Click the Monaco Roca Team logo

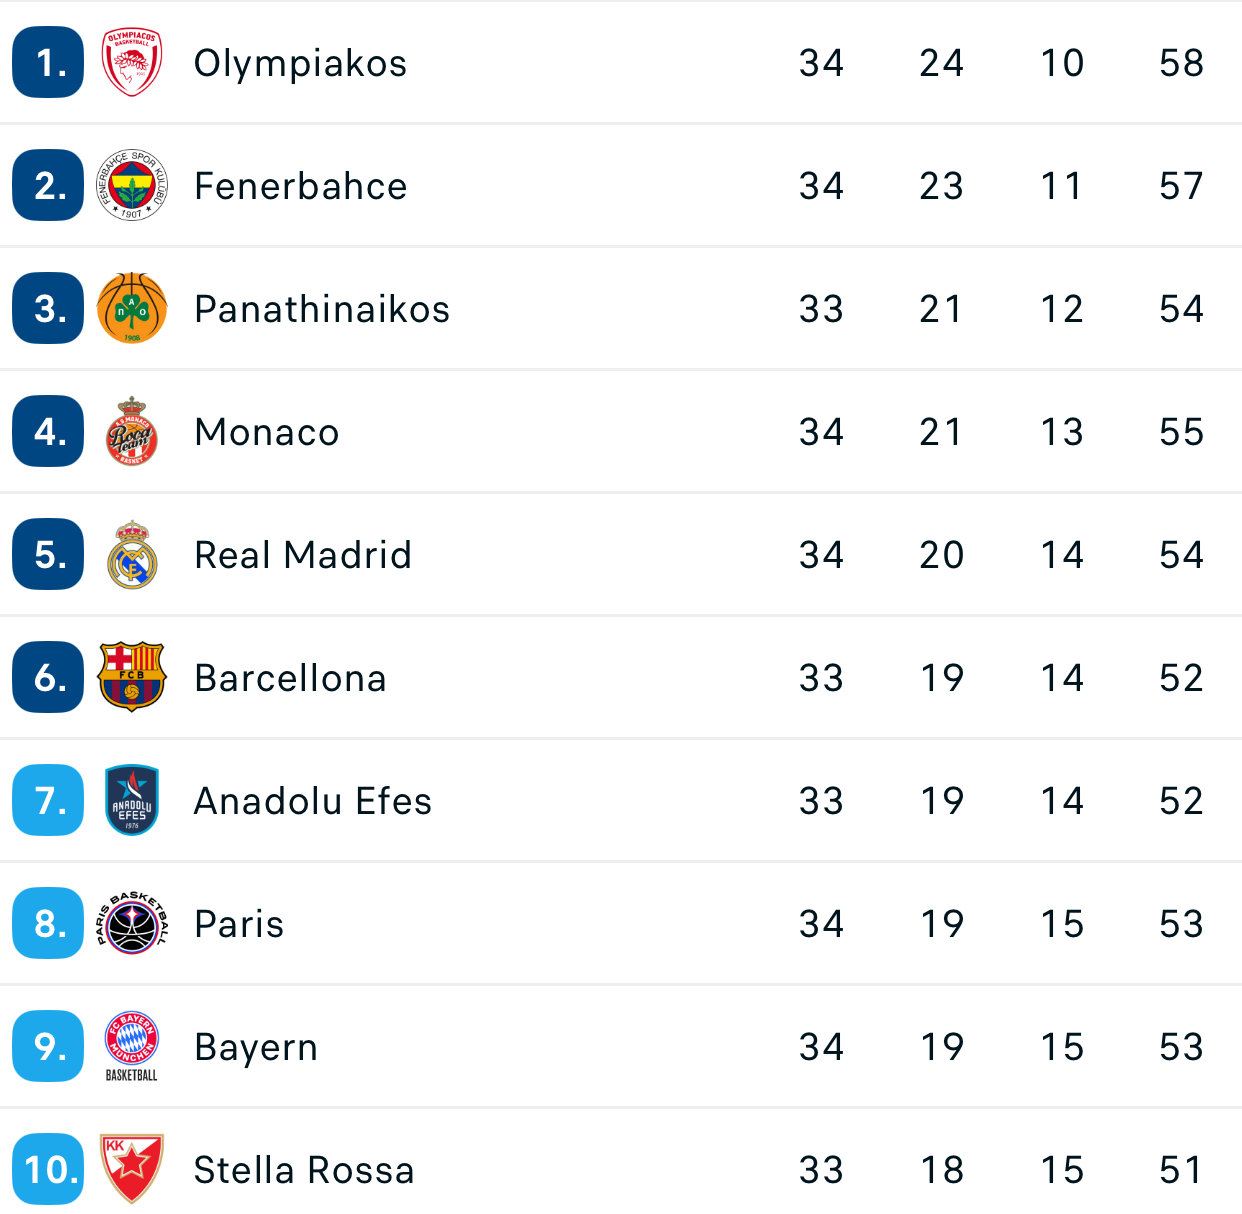click(132, 431)
